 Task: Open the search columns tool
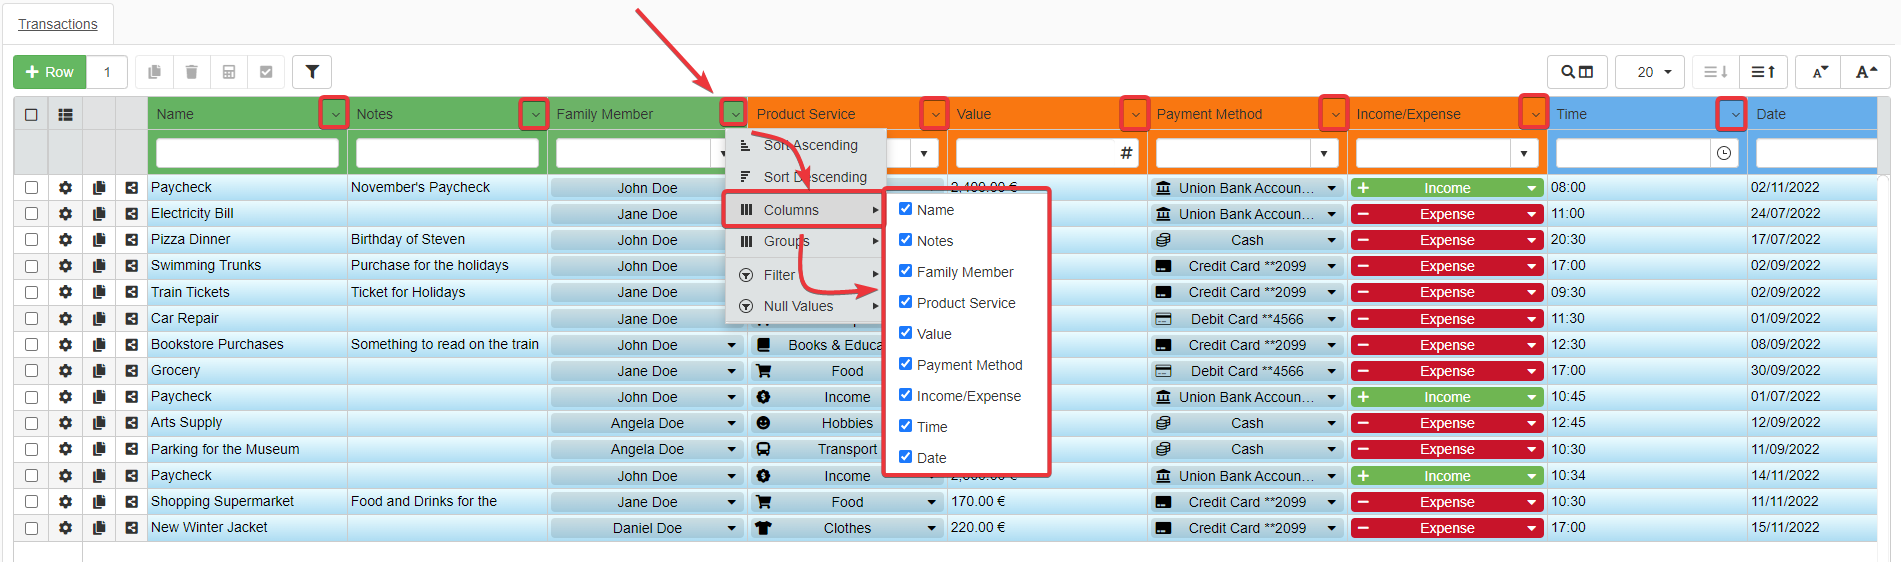click(x=1576, y=72)
